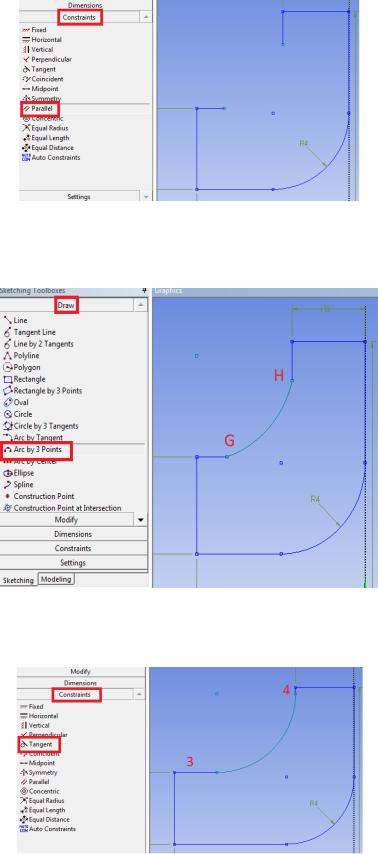Click down arrow beside top Settings header
This screenshot has width=378, height=854.
146,197
